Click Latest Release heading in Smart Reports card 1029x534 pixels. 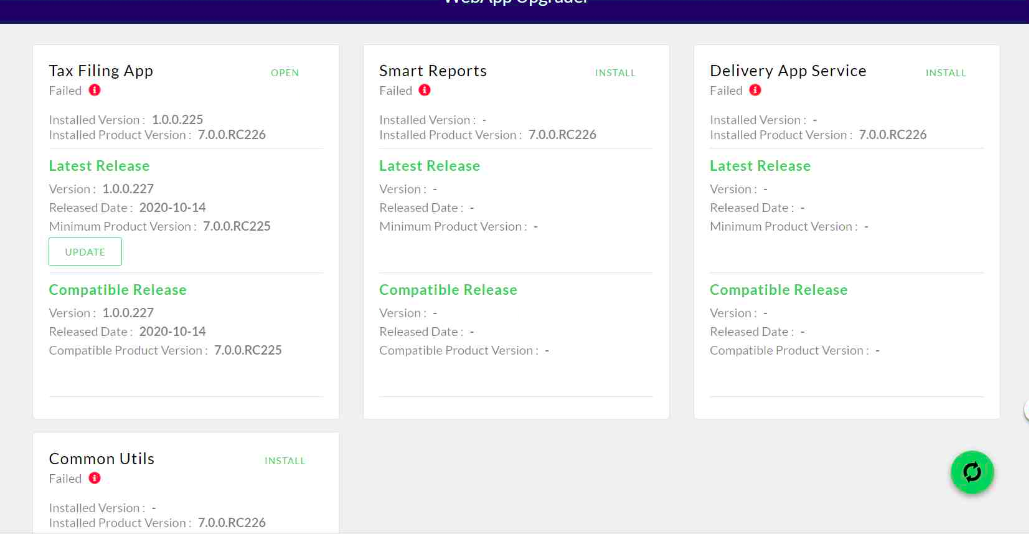429,166
